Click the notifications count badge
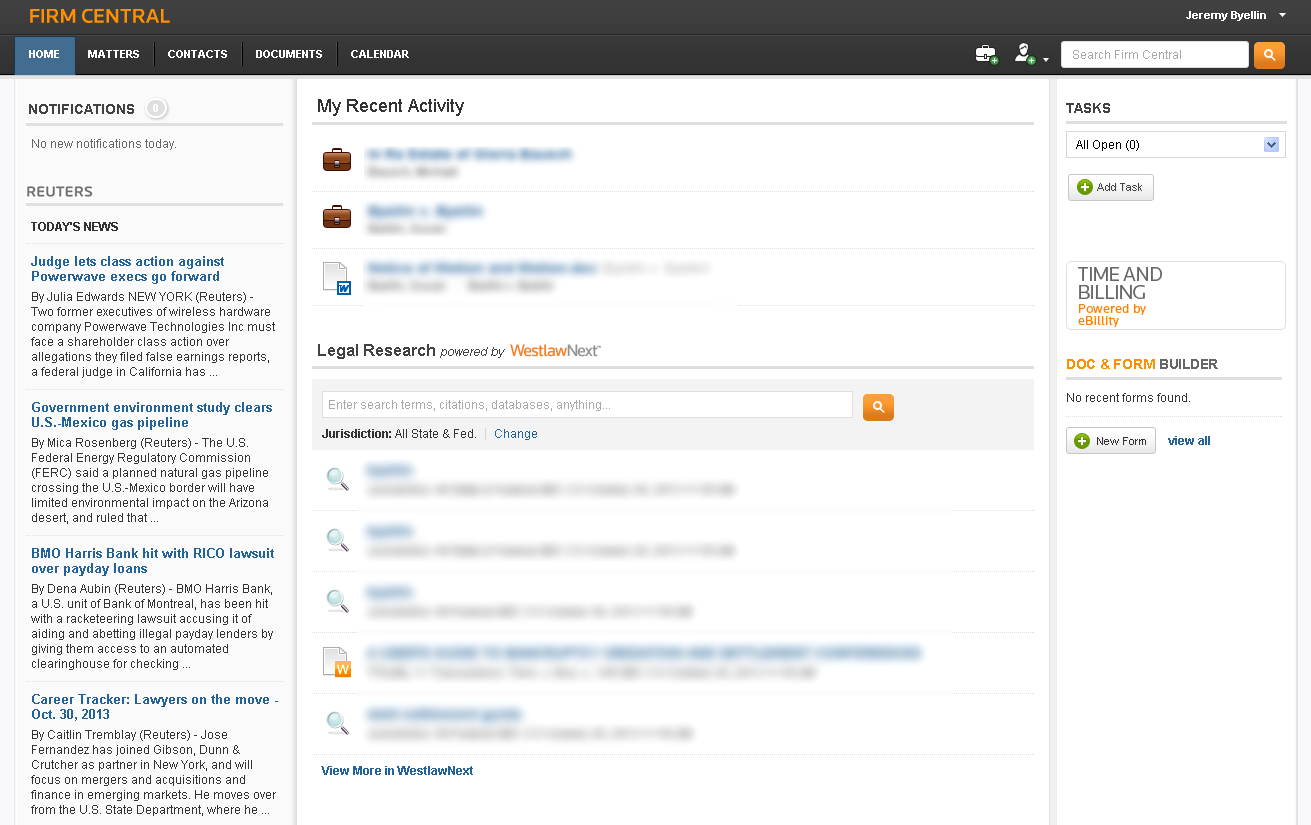This screenshot has height=825, width=1311. coord(156,109)
